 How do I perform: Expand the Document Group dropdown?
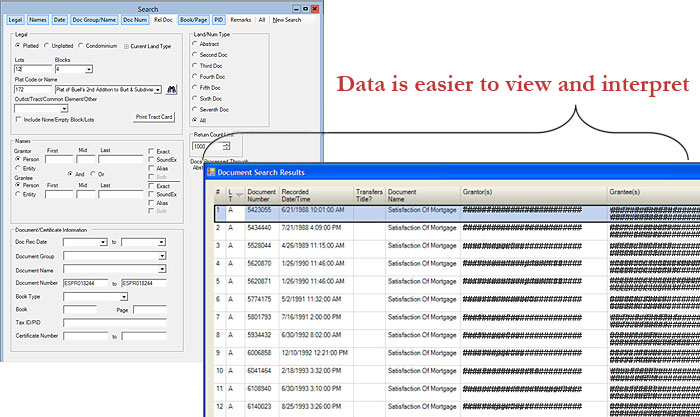[162, 256]
